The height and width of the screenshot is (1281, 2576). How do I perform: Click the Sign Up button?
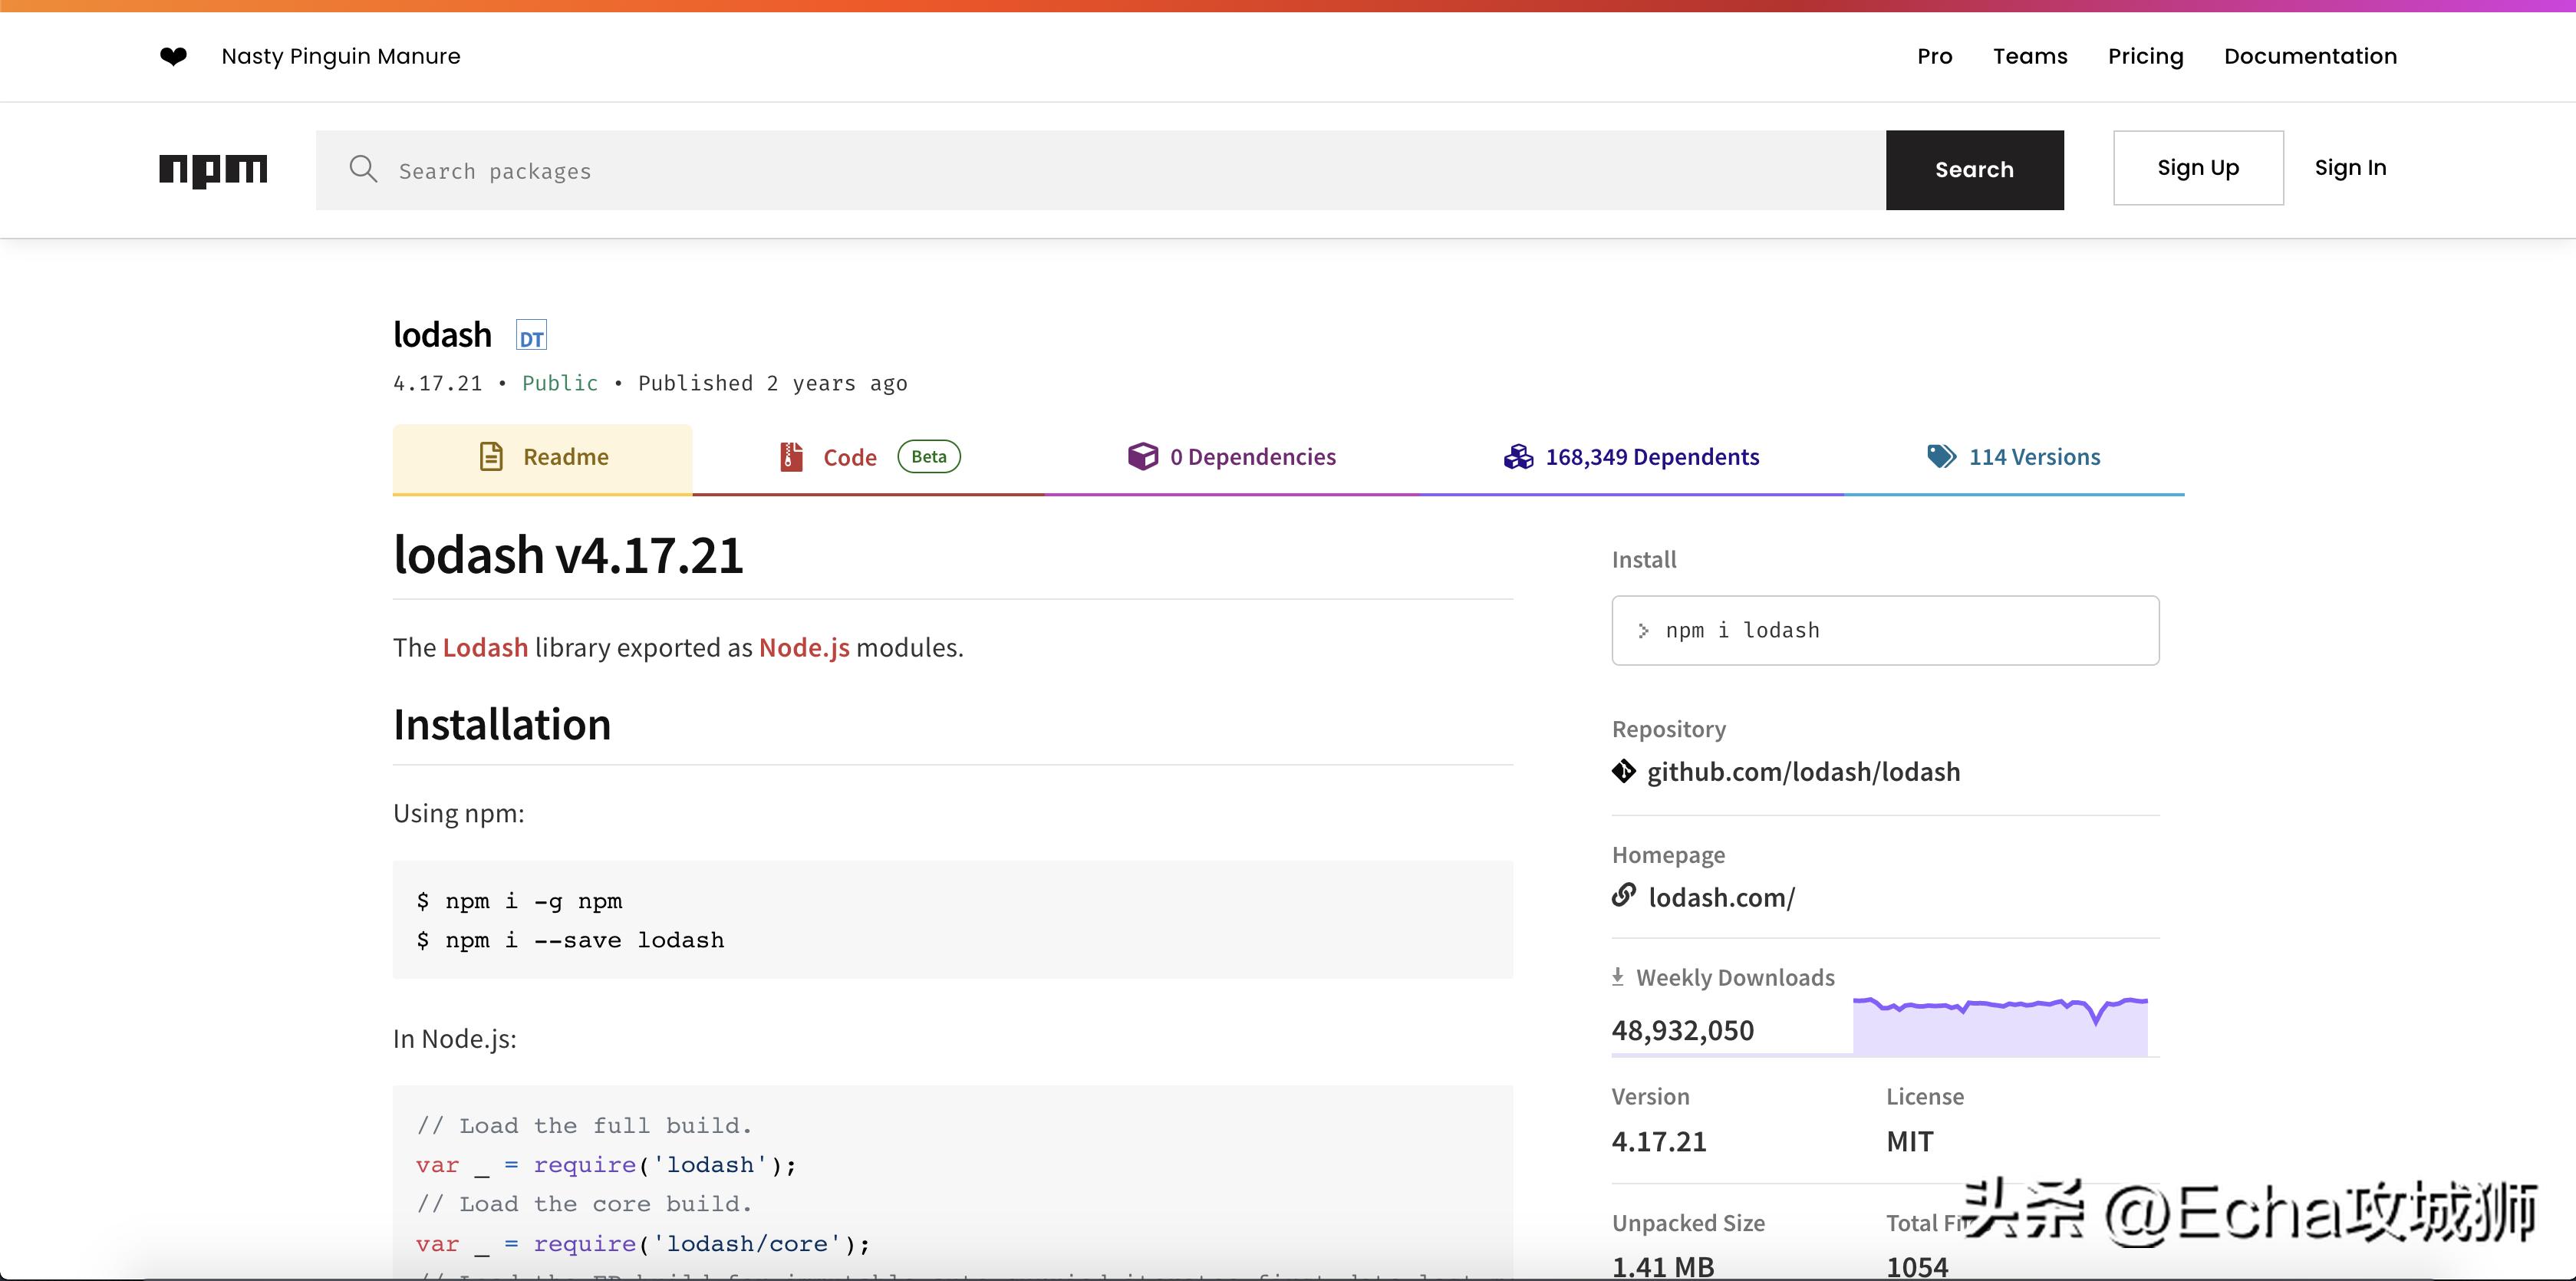[x=2197, y=168]
